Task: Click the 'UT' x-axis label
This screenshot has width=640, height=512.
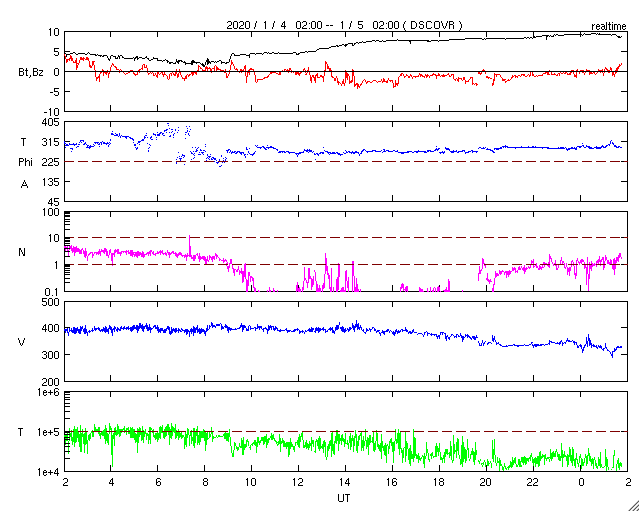Action: (344, 499)
